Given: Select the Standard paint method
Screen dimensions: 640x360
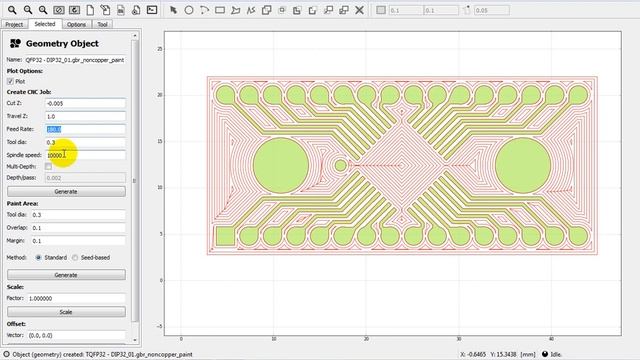Looking at the screenshot, I should [38, 258].
